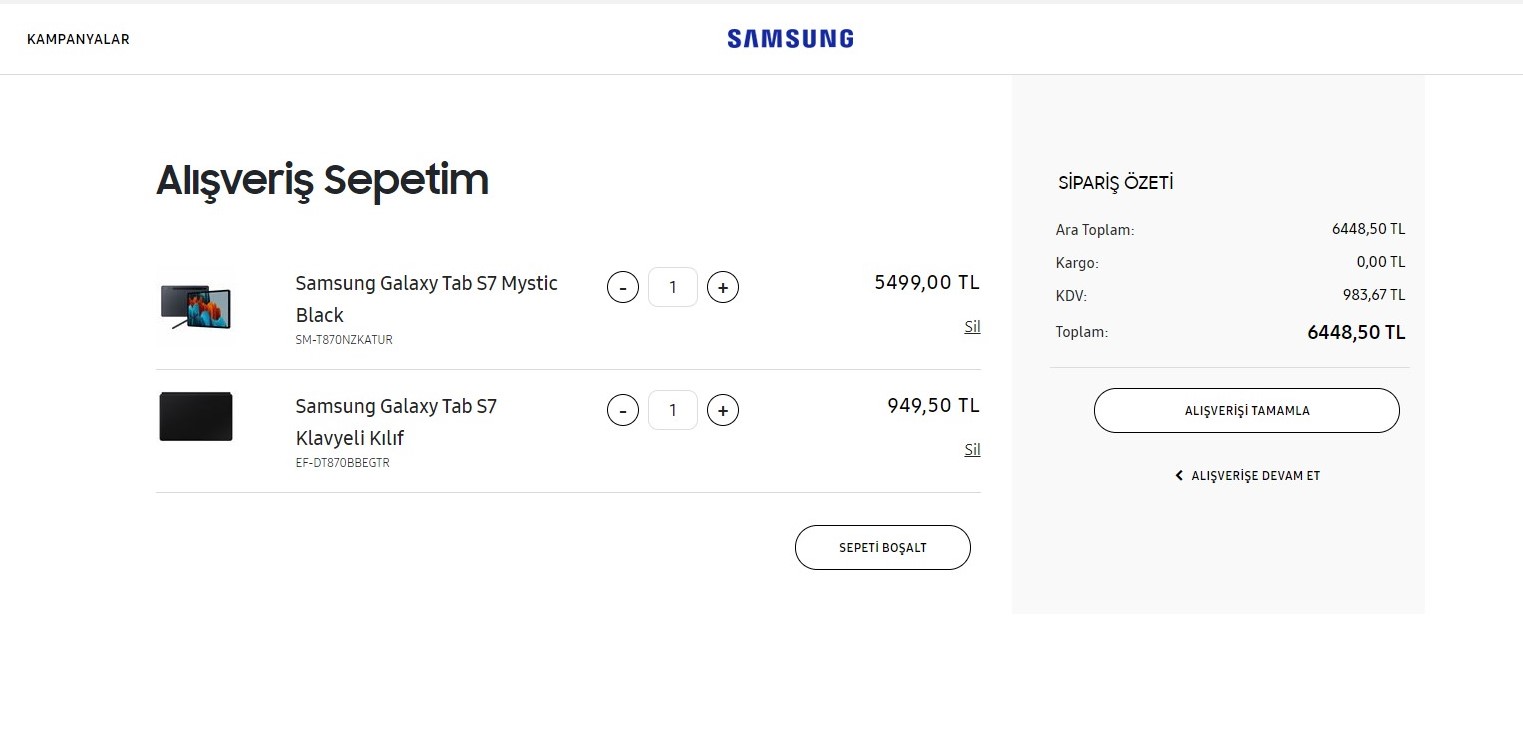Click EF-DT870BBEGTR model code
Image resolution: width=1523 pixels, height=729 pixels.
[343, 463]
